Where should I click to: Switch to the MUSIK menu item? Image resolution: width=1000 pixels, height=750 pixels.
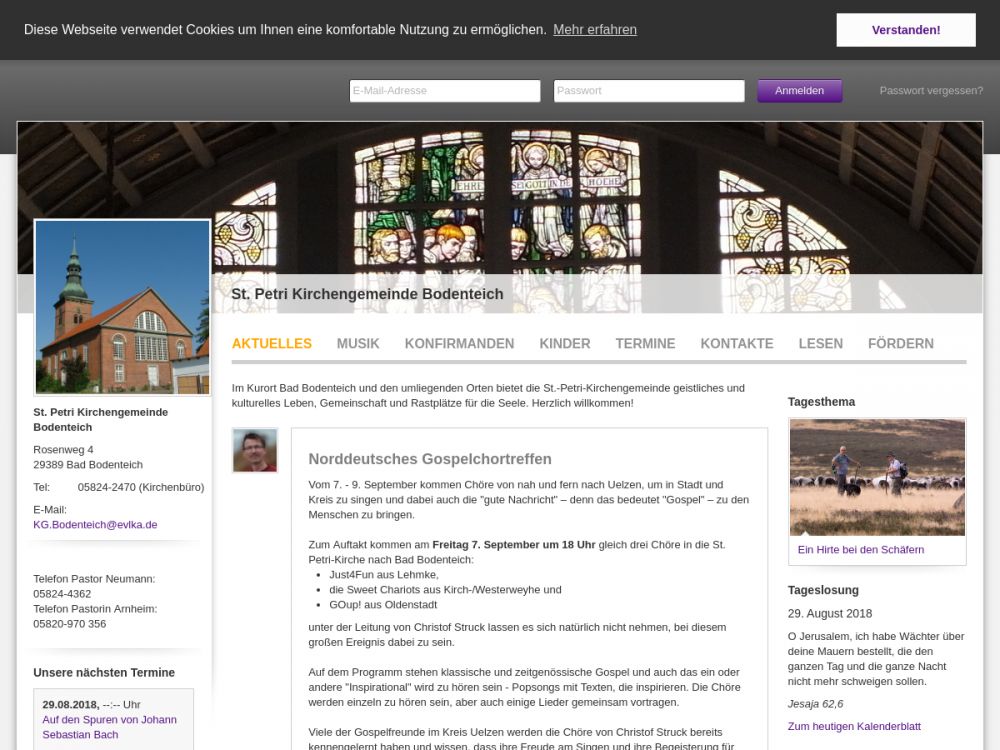[358, 344]
